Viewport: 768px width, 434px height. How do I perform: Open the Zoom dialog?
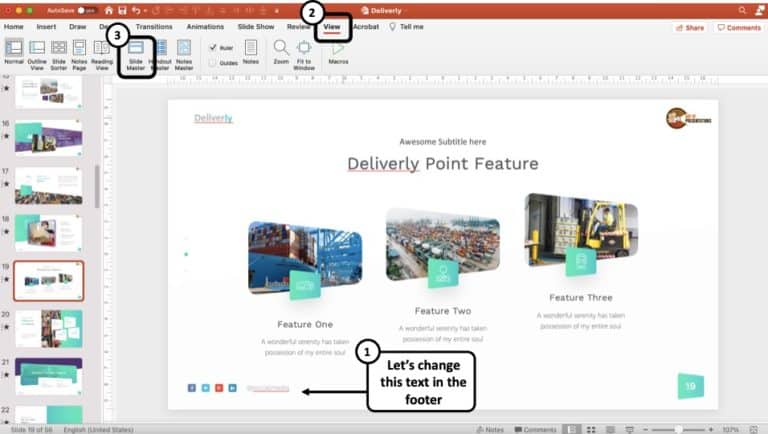click(x=281, y=52)
